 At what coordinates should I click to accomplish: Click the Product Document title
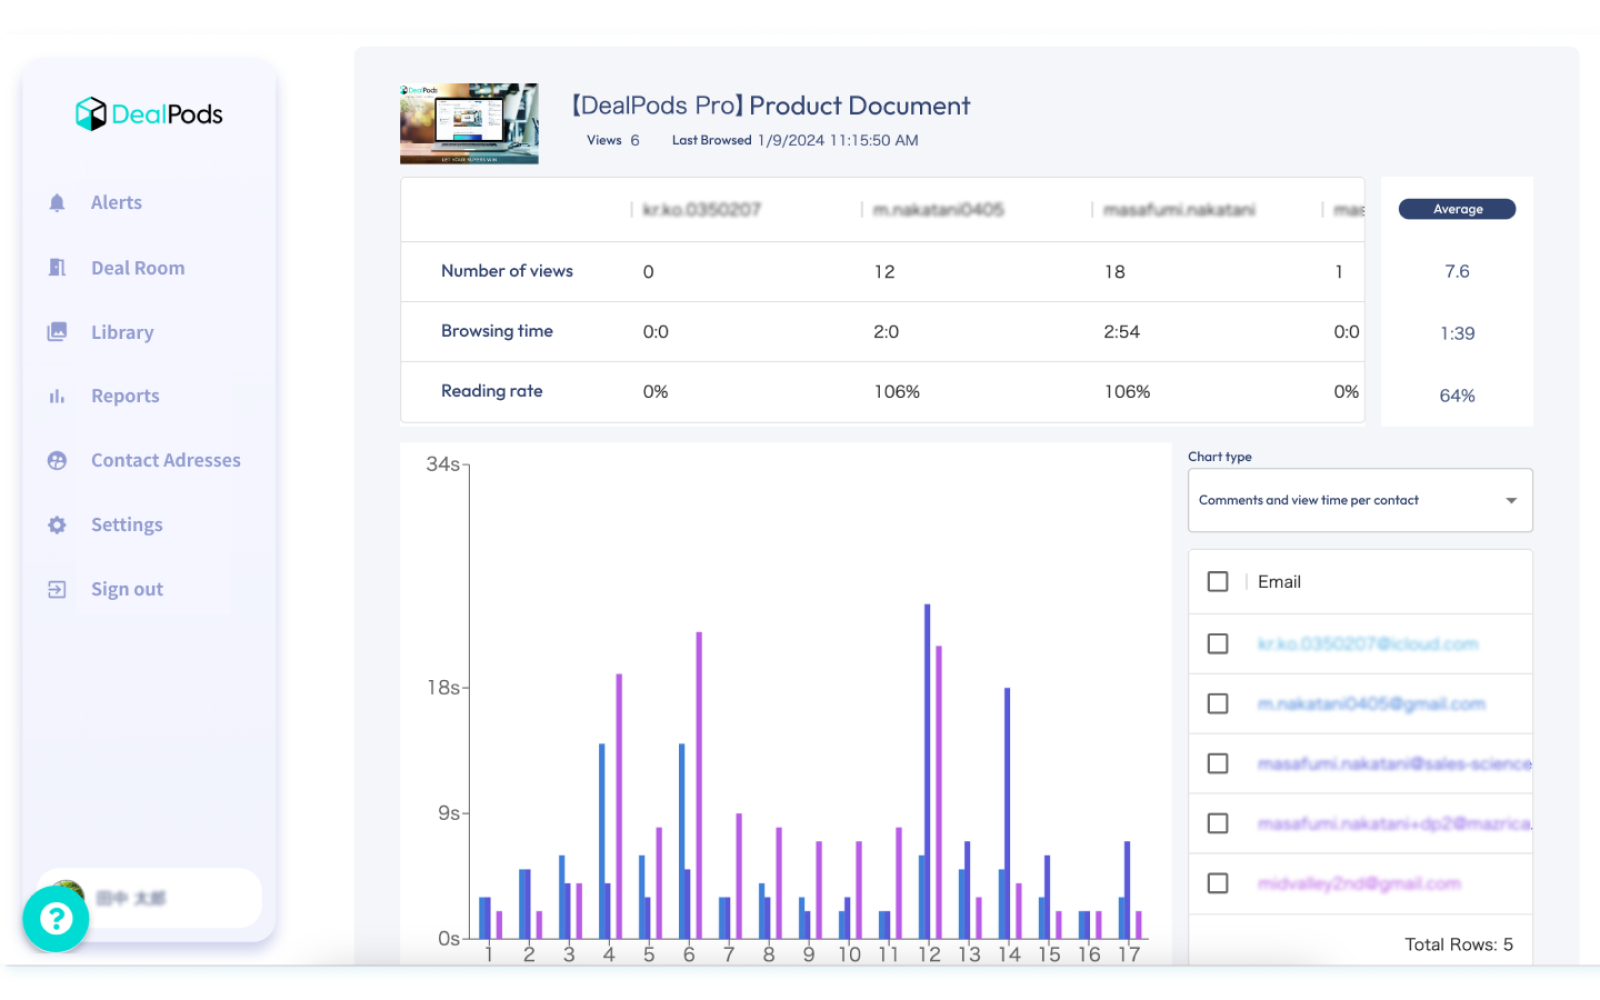tap(770, 106)
